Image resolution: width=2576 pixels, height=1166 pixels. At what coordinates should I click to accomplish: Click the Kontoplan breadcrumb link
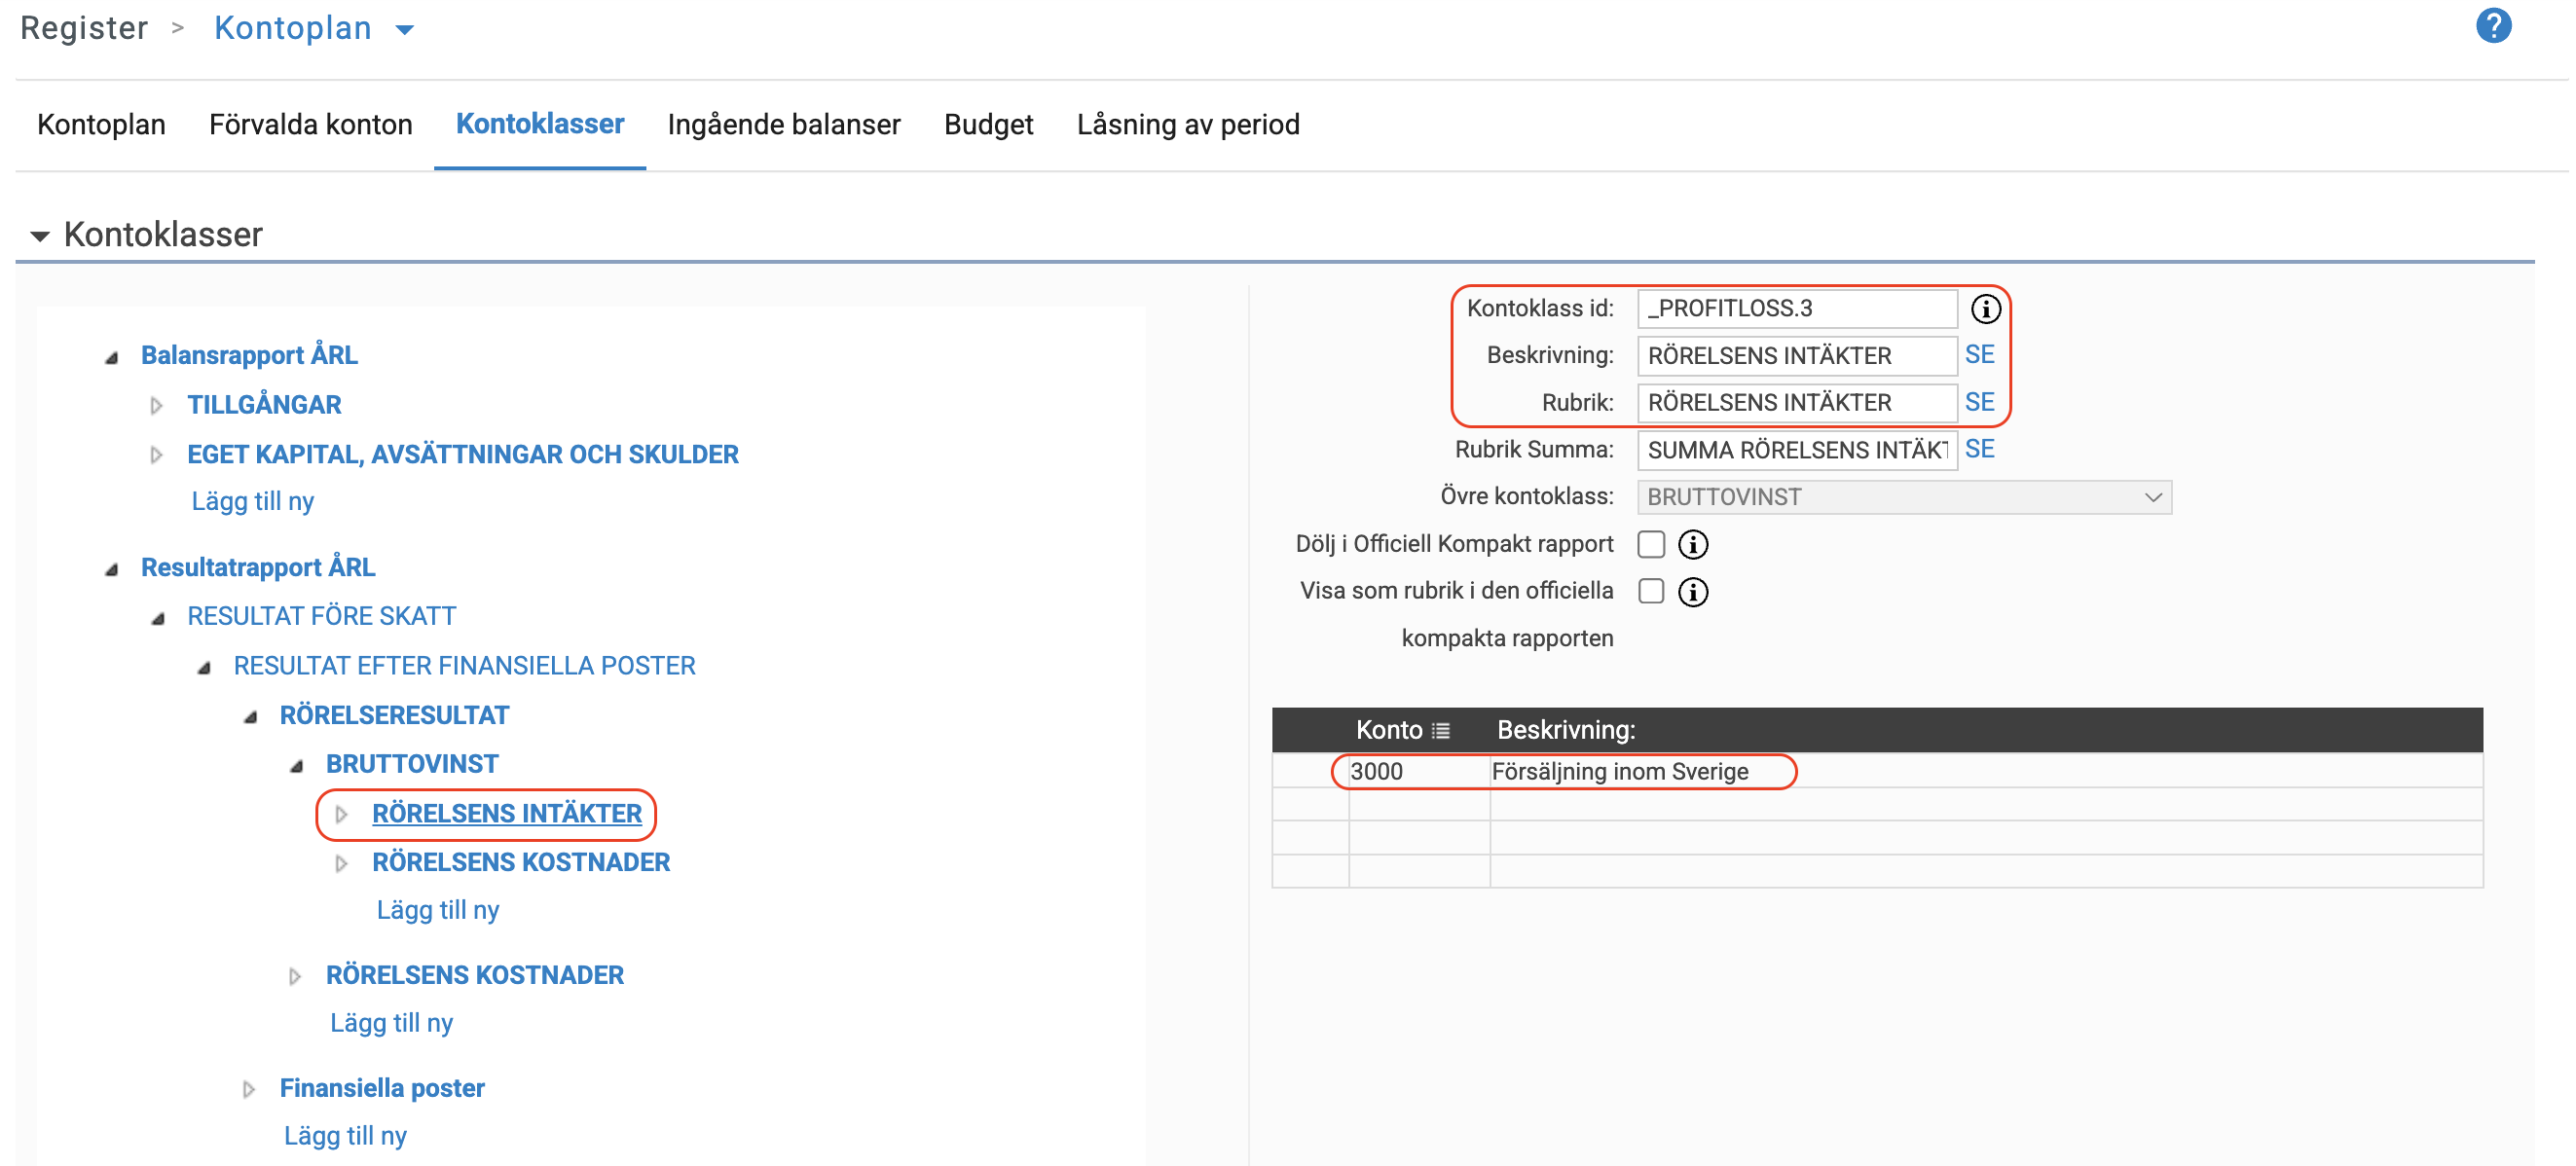[293, 28]
